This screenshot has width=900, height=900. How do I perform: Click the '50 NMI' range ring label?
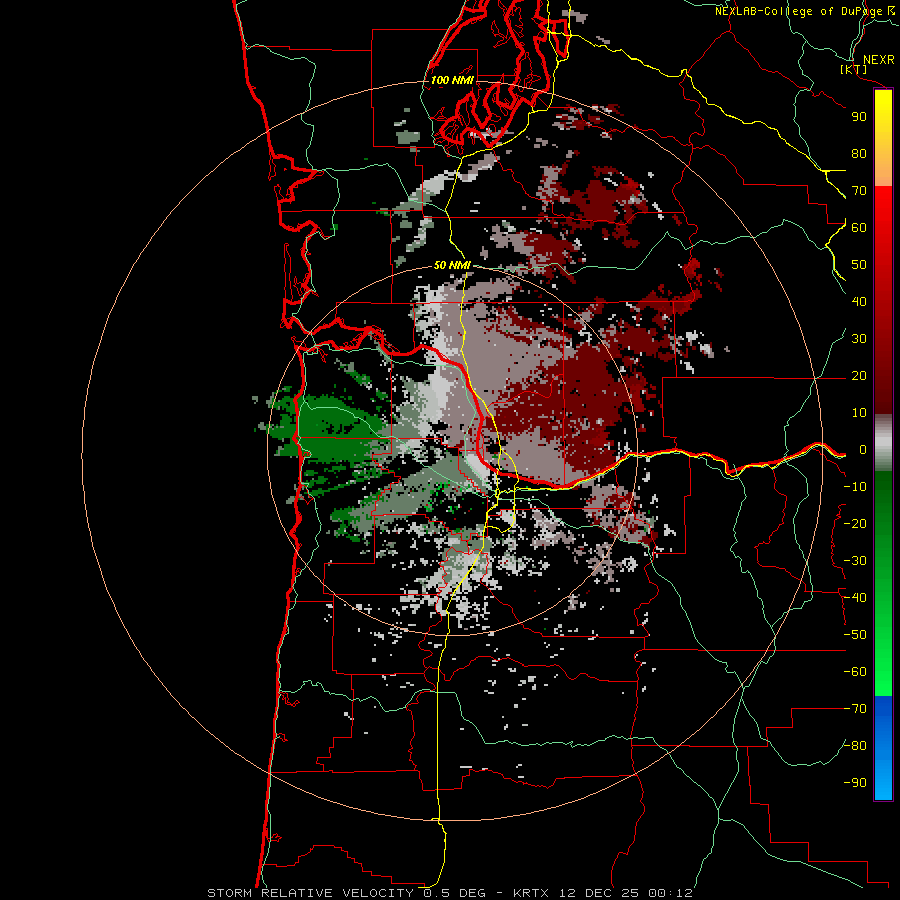pos(452,265)
